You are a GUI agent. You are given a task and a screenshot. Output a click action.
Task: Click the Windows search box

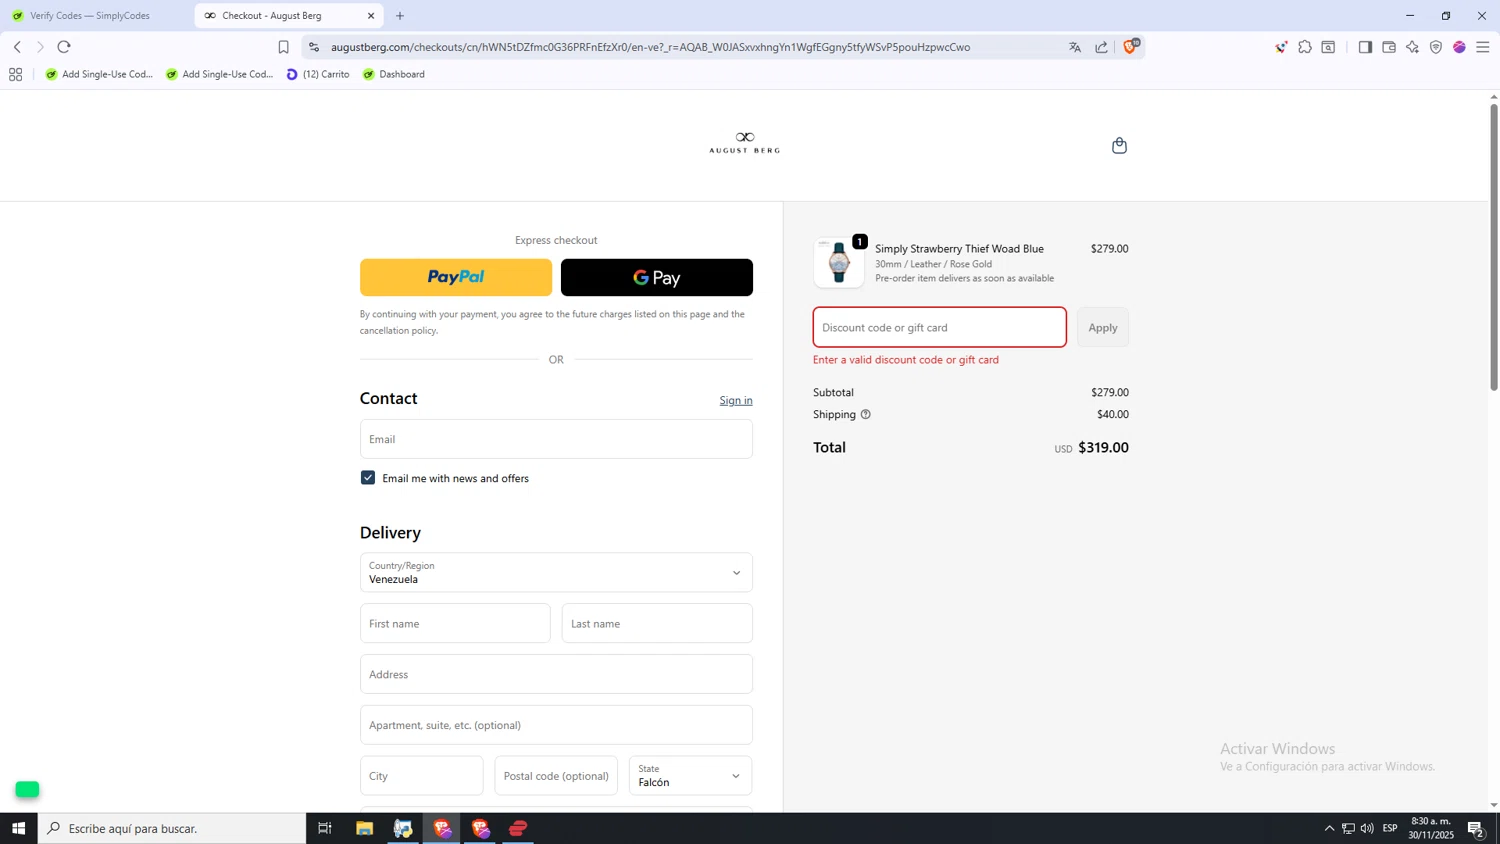(172, 828)
